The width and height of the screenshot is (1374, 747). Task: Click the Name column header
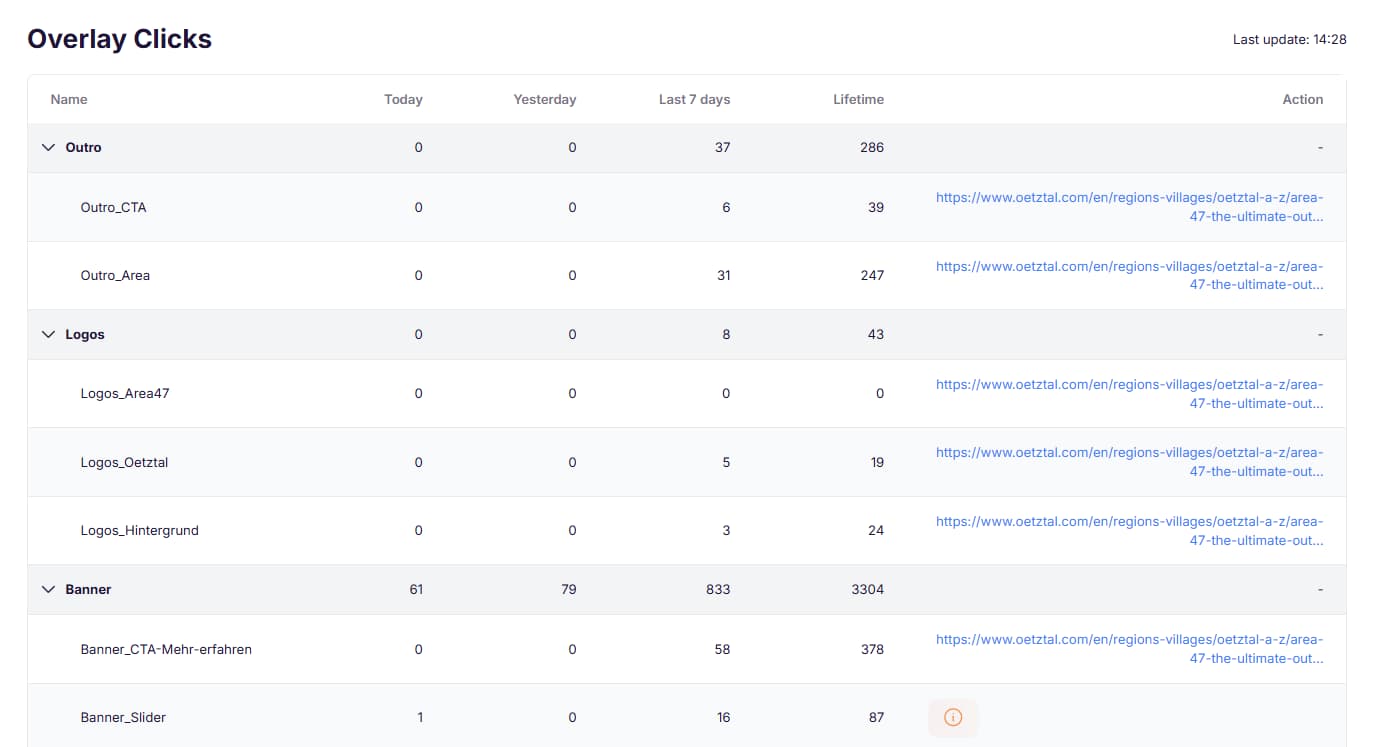(69, 99)
